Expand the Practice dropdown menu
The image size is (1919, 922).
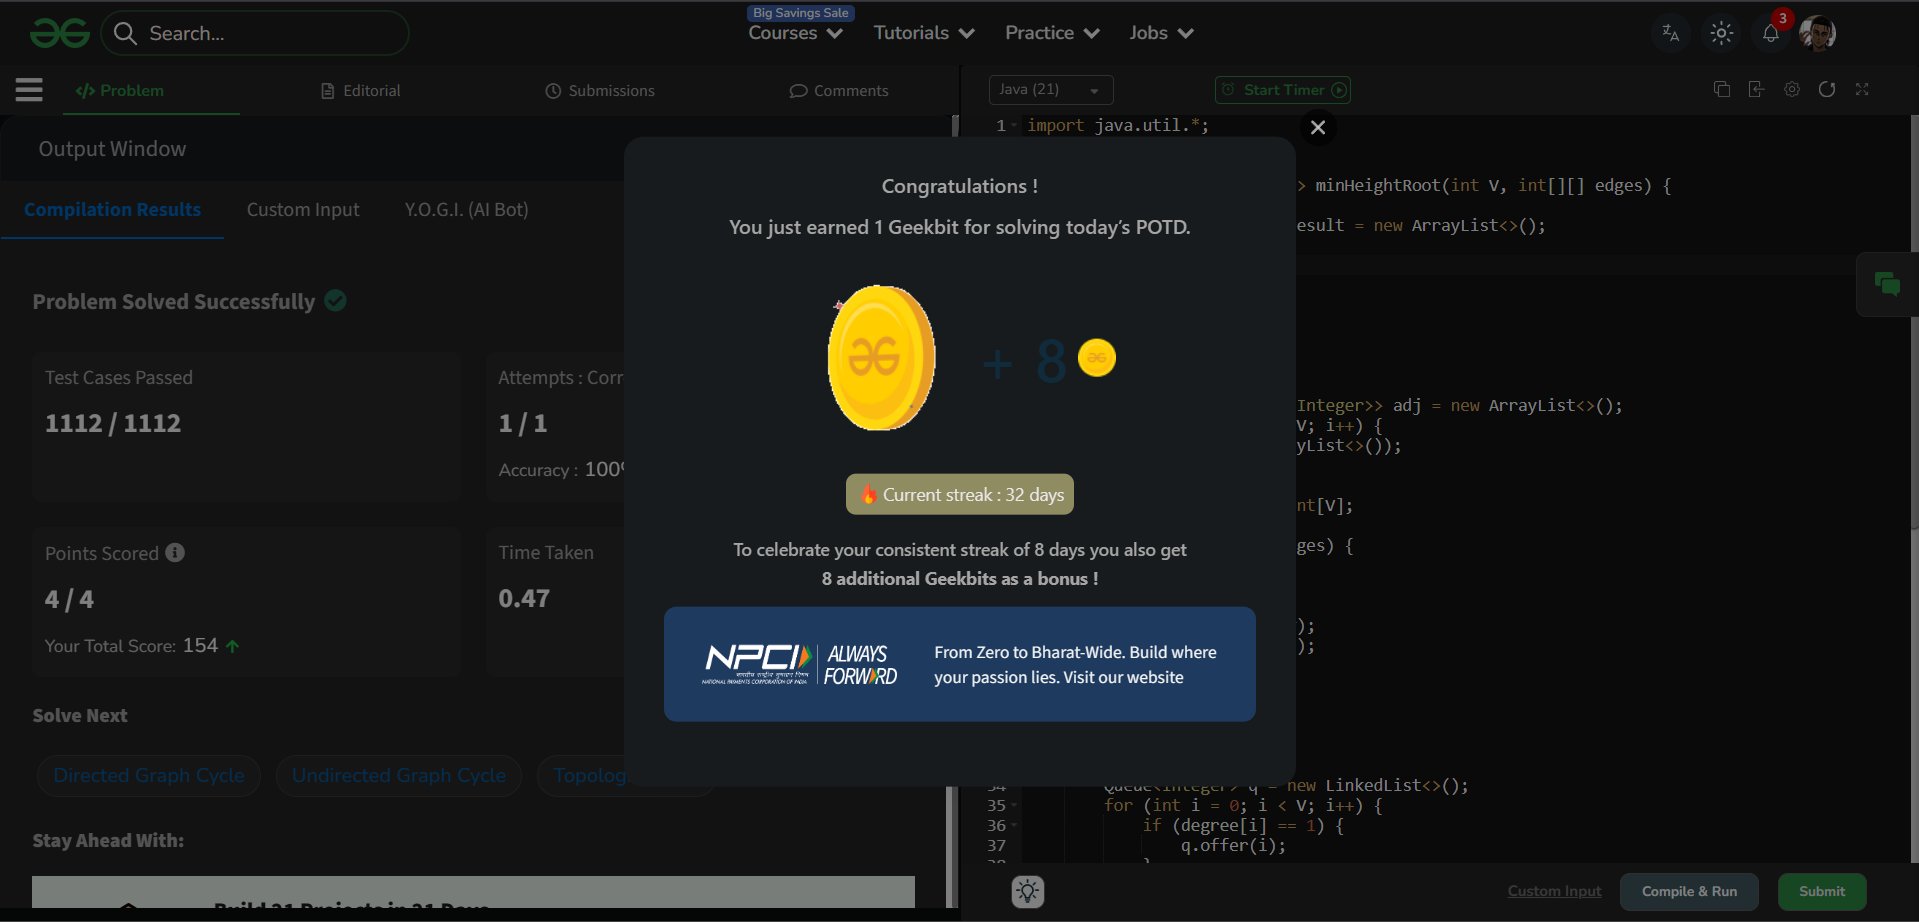coord(1052,33)
